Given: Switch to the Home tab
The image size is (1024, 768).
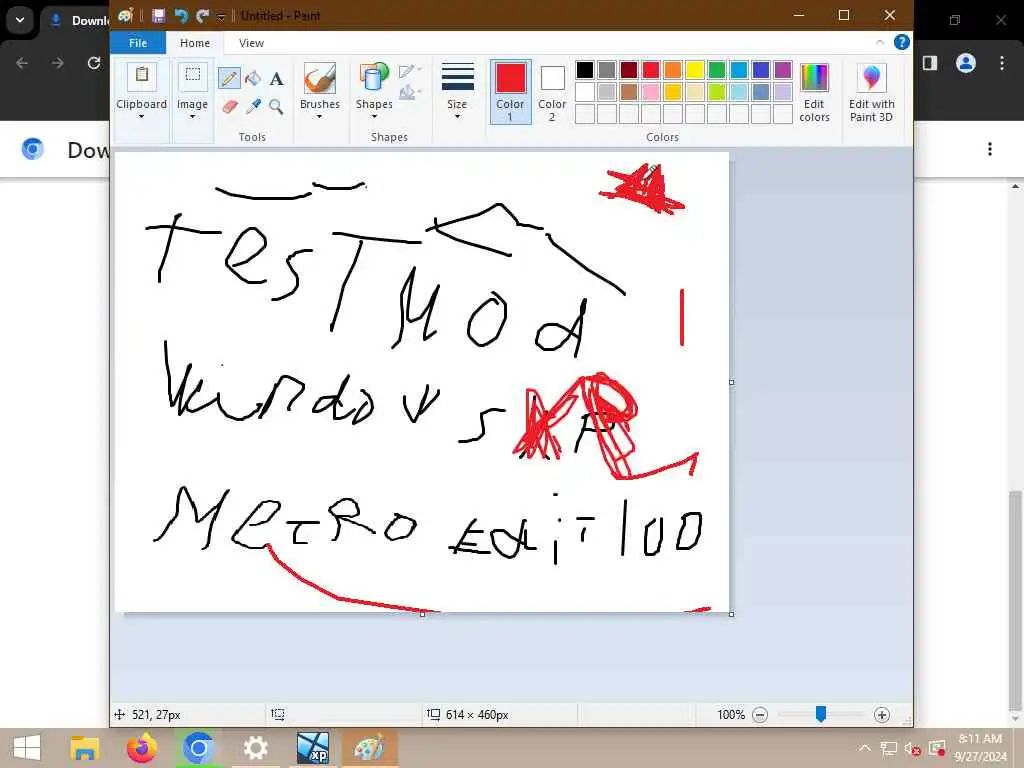Looking at the screenshot, I should click(x=195, y=43).
